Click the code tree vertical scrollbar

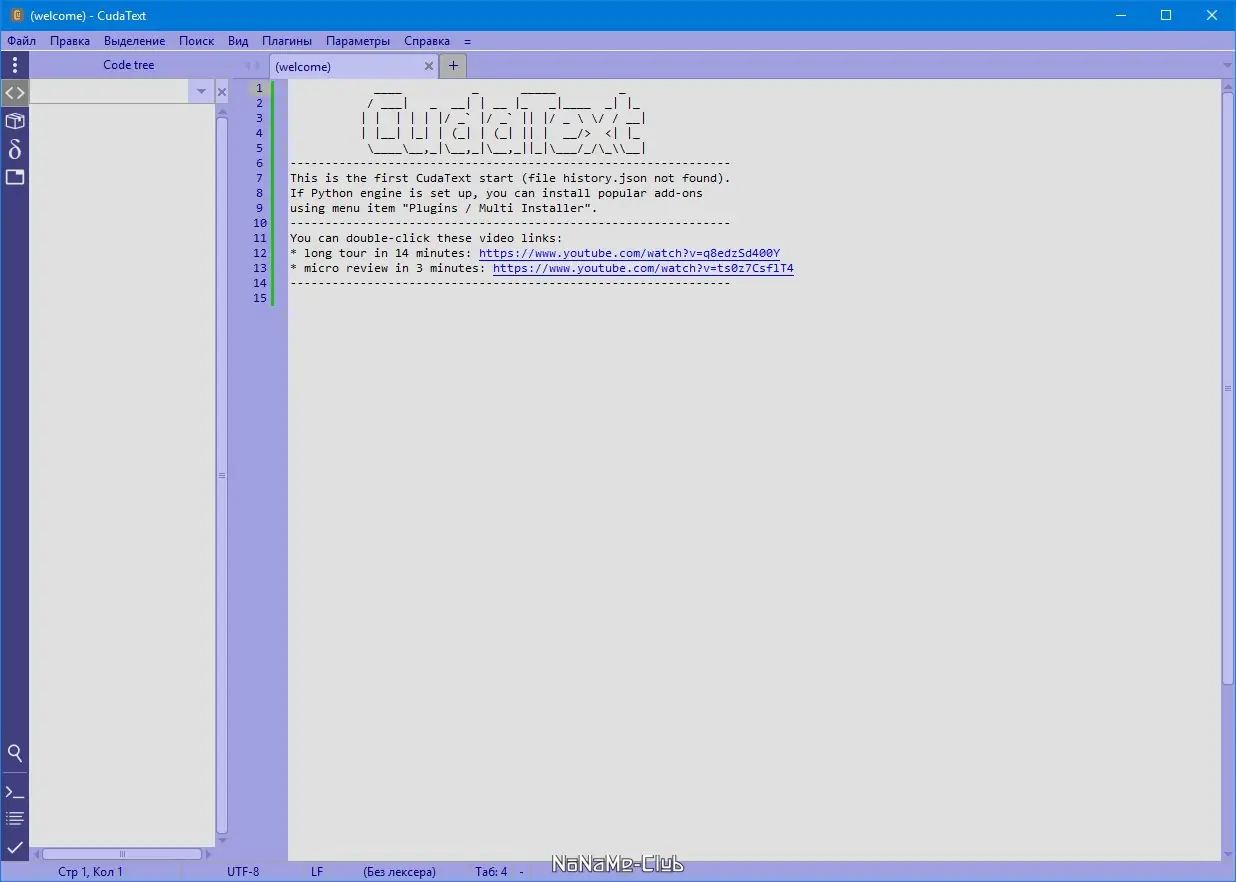coord(222,475)
